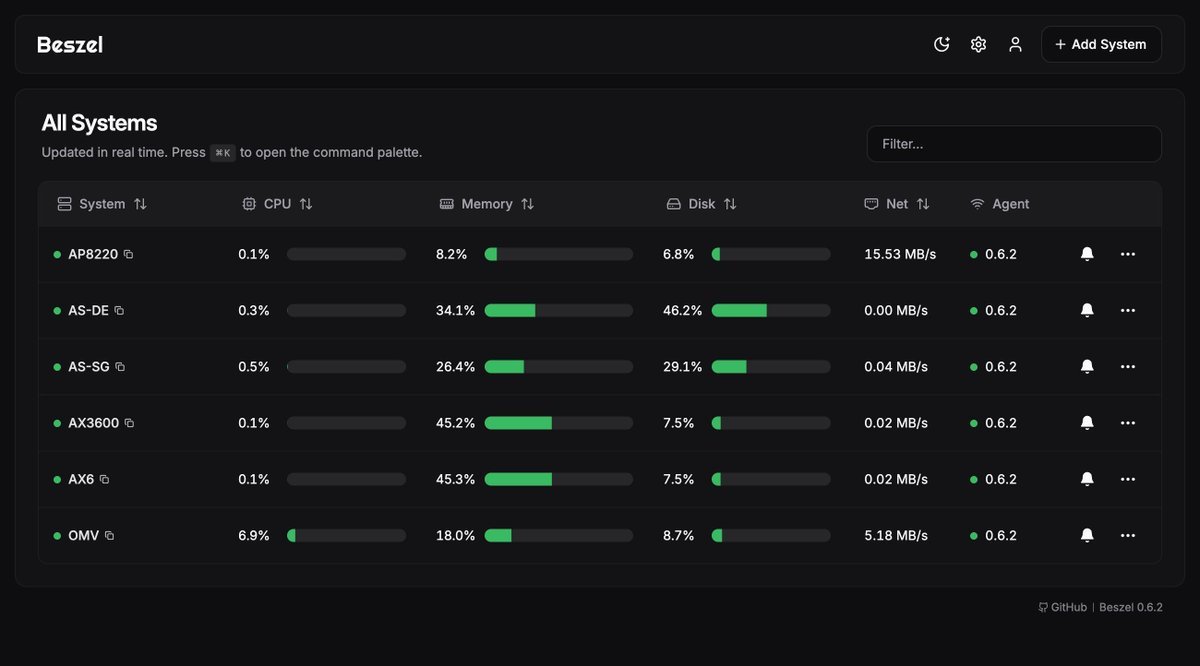
Task: Expand more options for AS-DE row
Action: pyautogui.click(x=1128, y=311)
